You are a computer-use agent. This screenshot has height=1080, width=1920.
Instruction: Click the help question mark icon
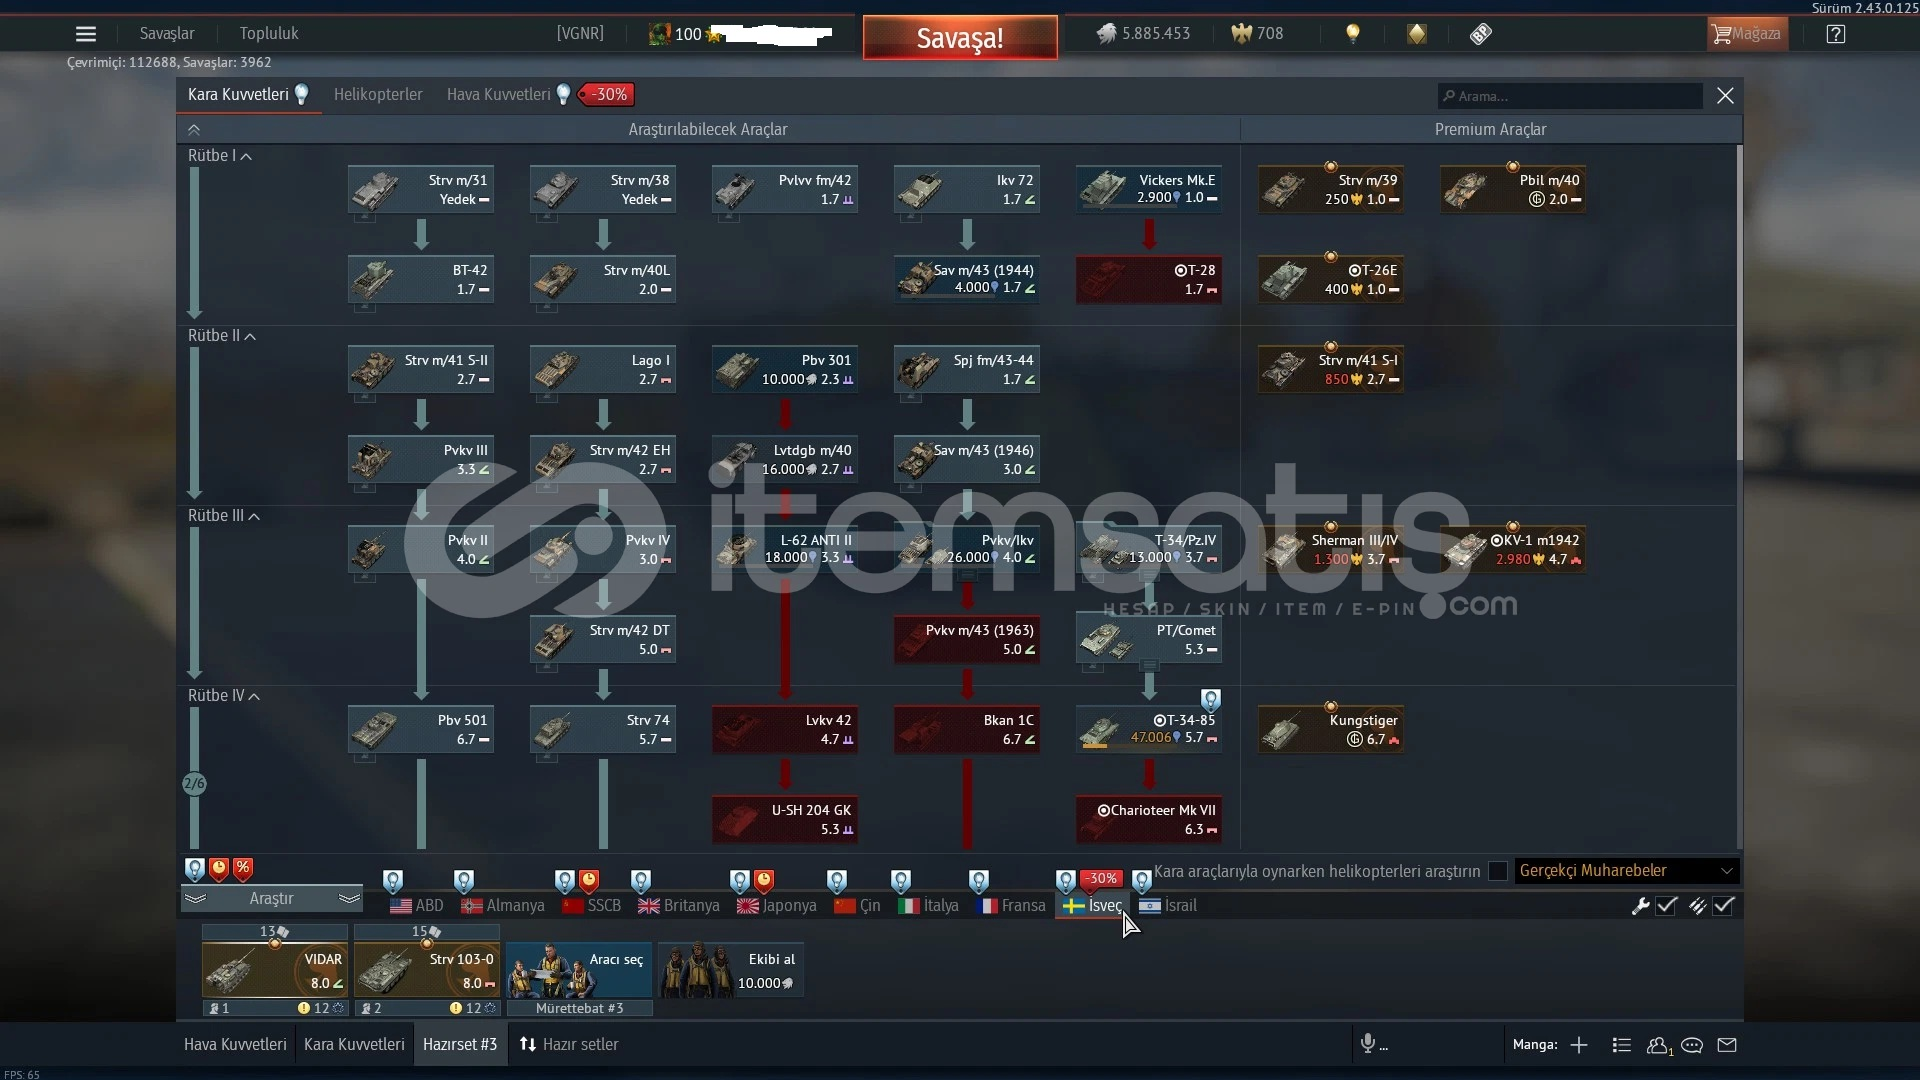coord(1835,34)
